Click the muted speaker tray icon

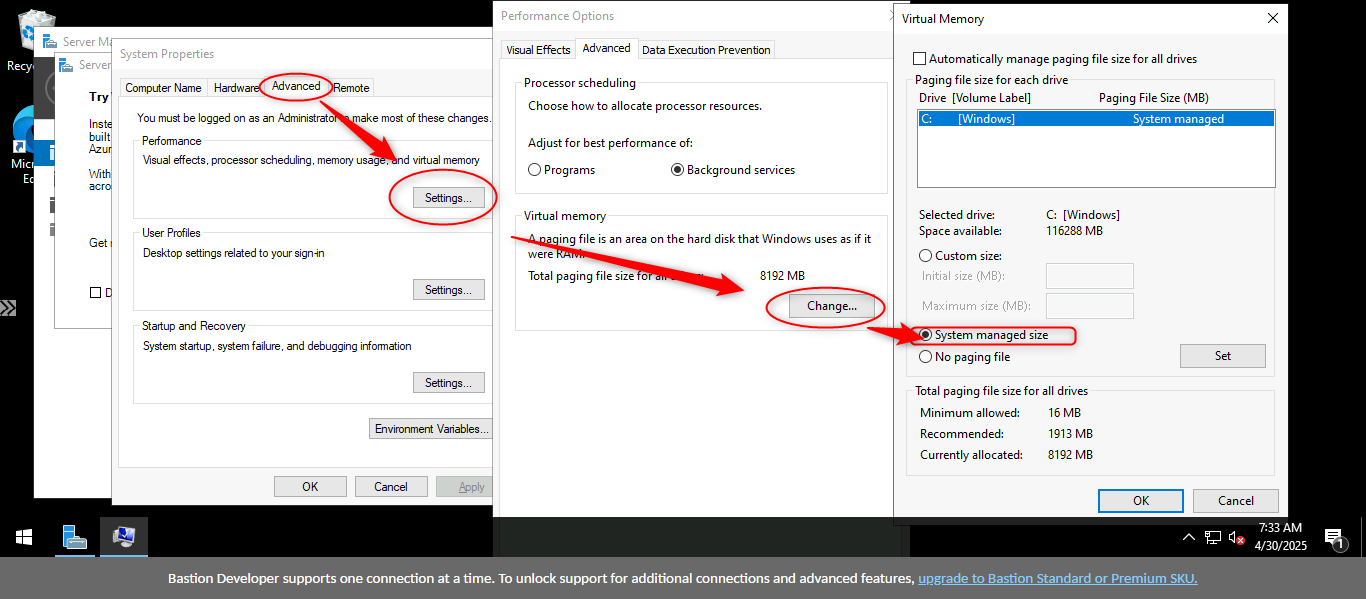click(1237, 537)
